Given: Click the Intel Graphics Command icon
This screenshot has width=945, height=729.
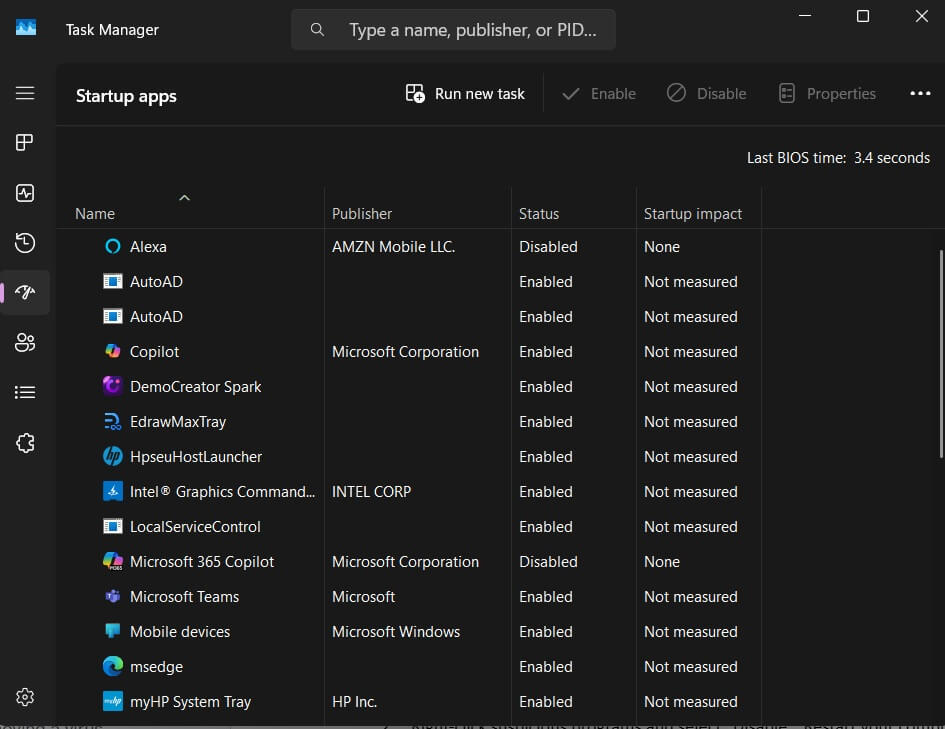Looking at the screenshot, I should coord(113,492).
